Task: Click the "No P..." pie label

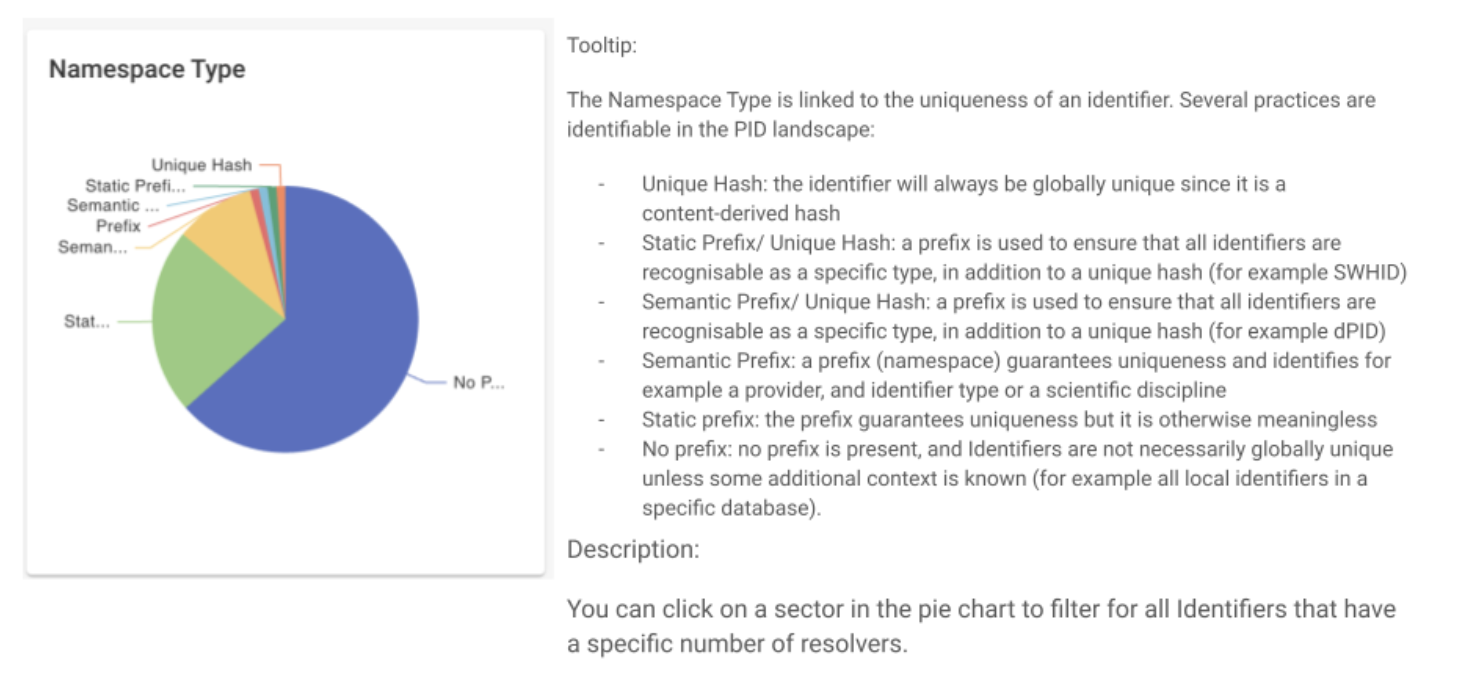Action: (479, 383)
